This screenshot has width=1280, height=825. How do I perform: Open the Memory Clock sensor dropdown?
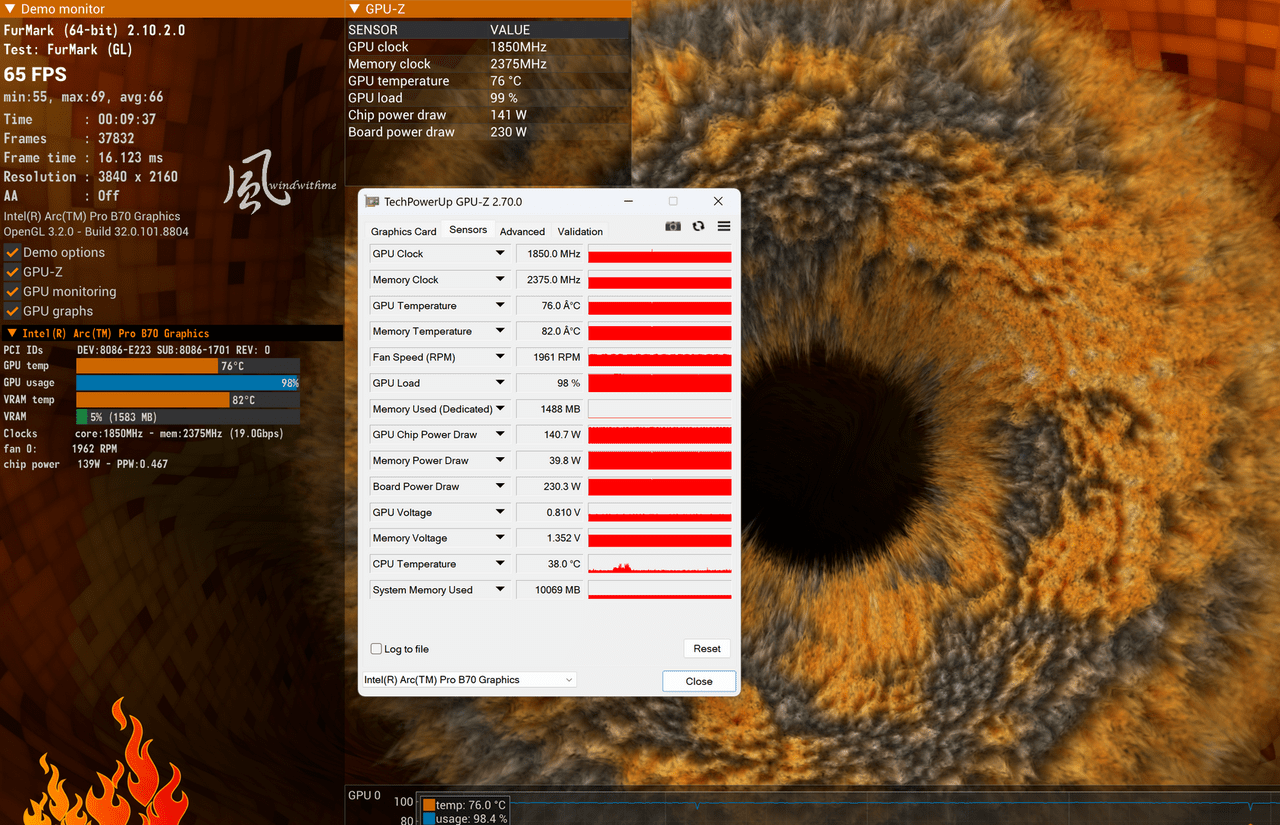[x=500, y=280]
